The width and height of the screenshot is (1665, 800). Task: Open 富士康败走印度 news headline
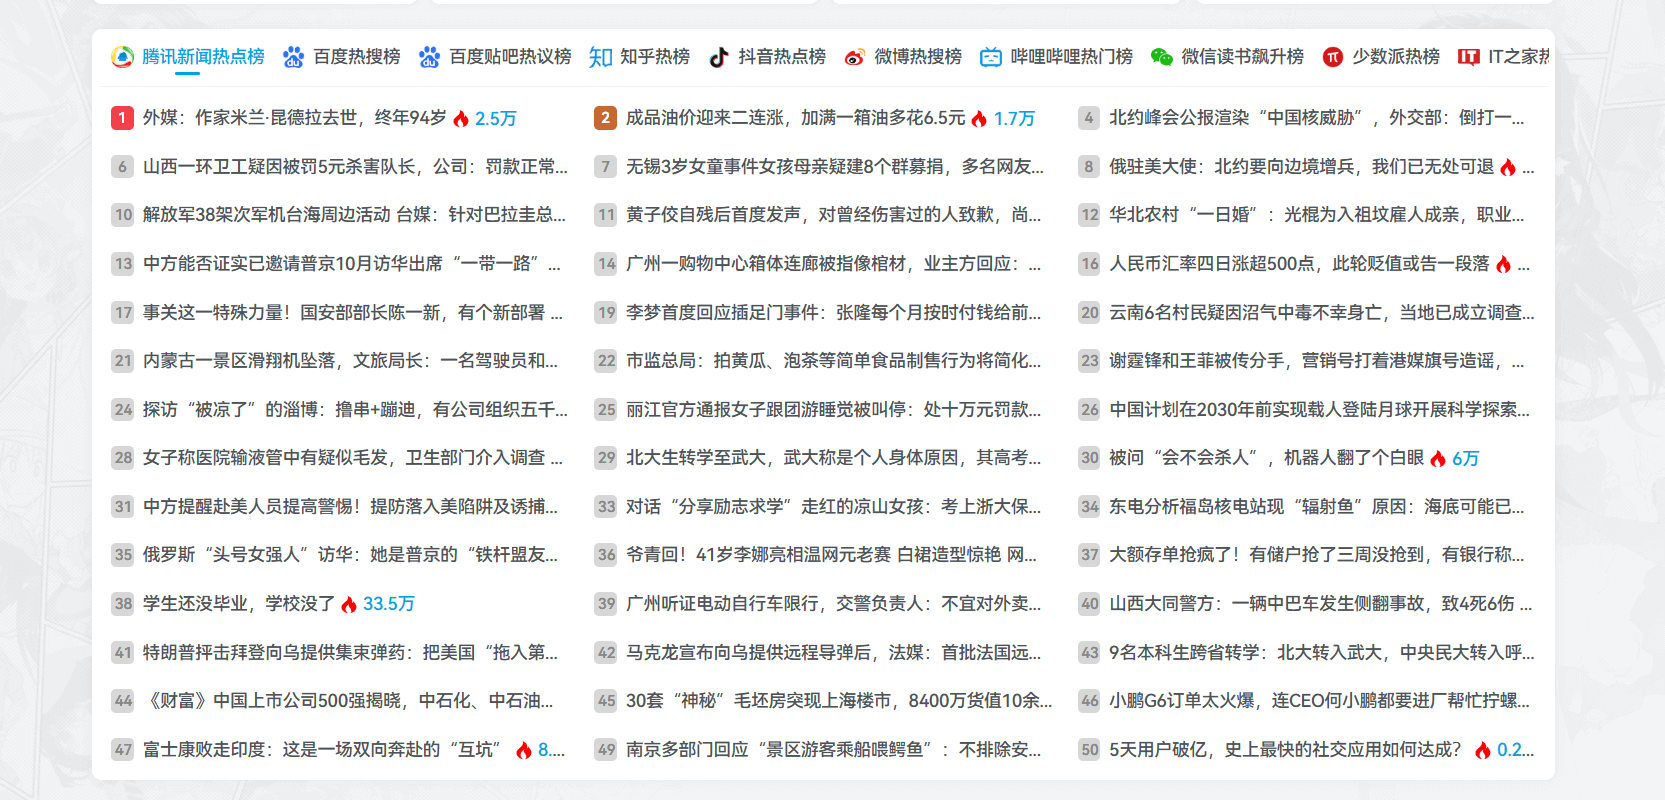(320, 750)
